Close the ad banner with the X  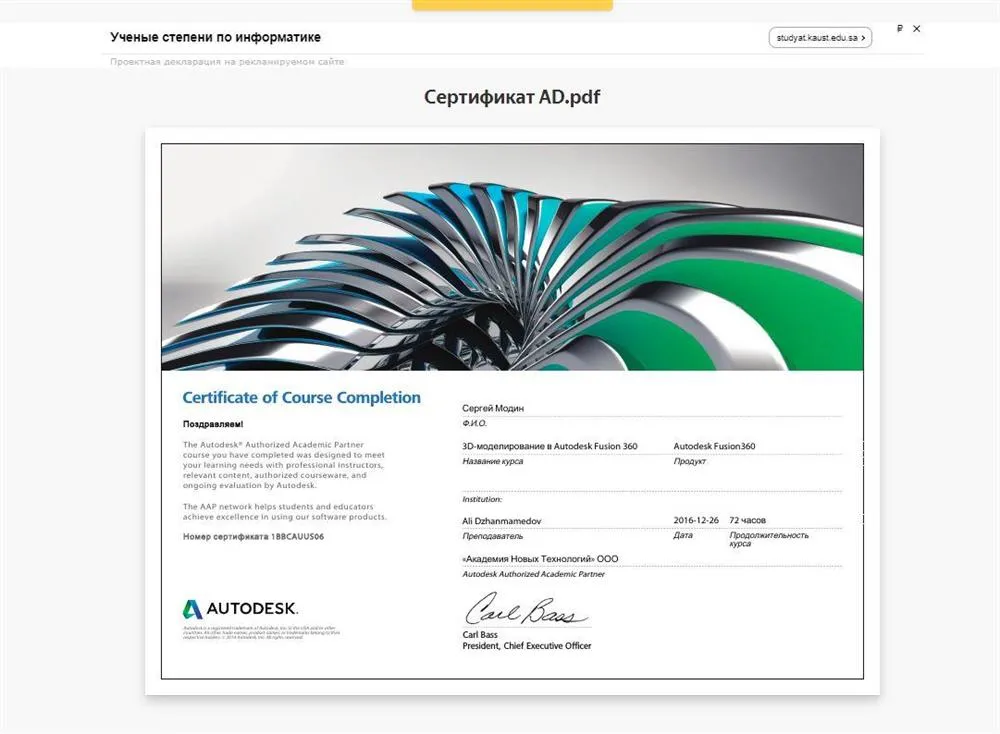[916, 29]
